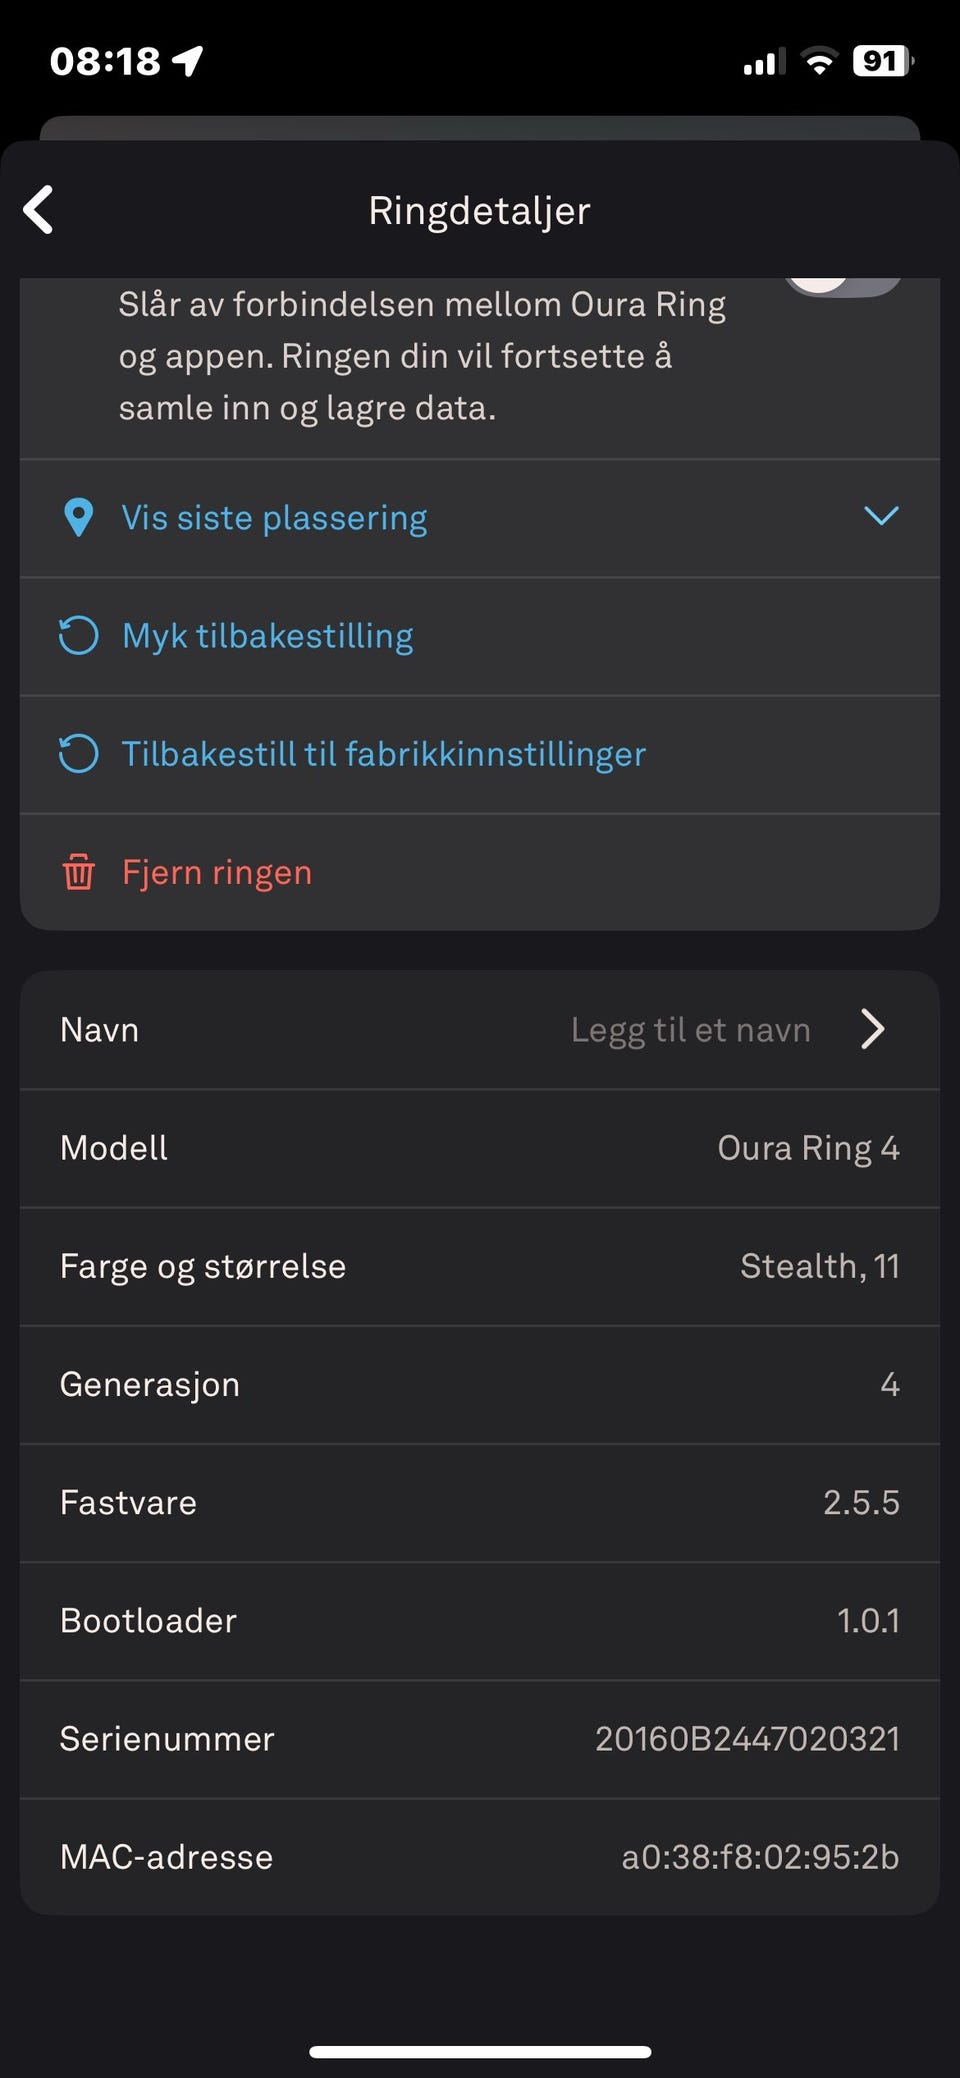Viewport: 960px width, 2078px height.
Task: Tap the back arrow in header
Action: (x=39, y=210)
